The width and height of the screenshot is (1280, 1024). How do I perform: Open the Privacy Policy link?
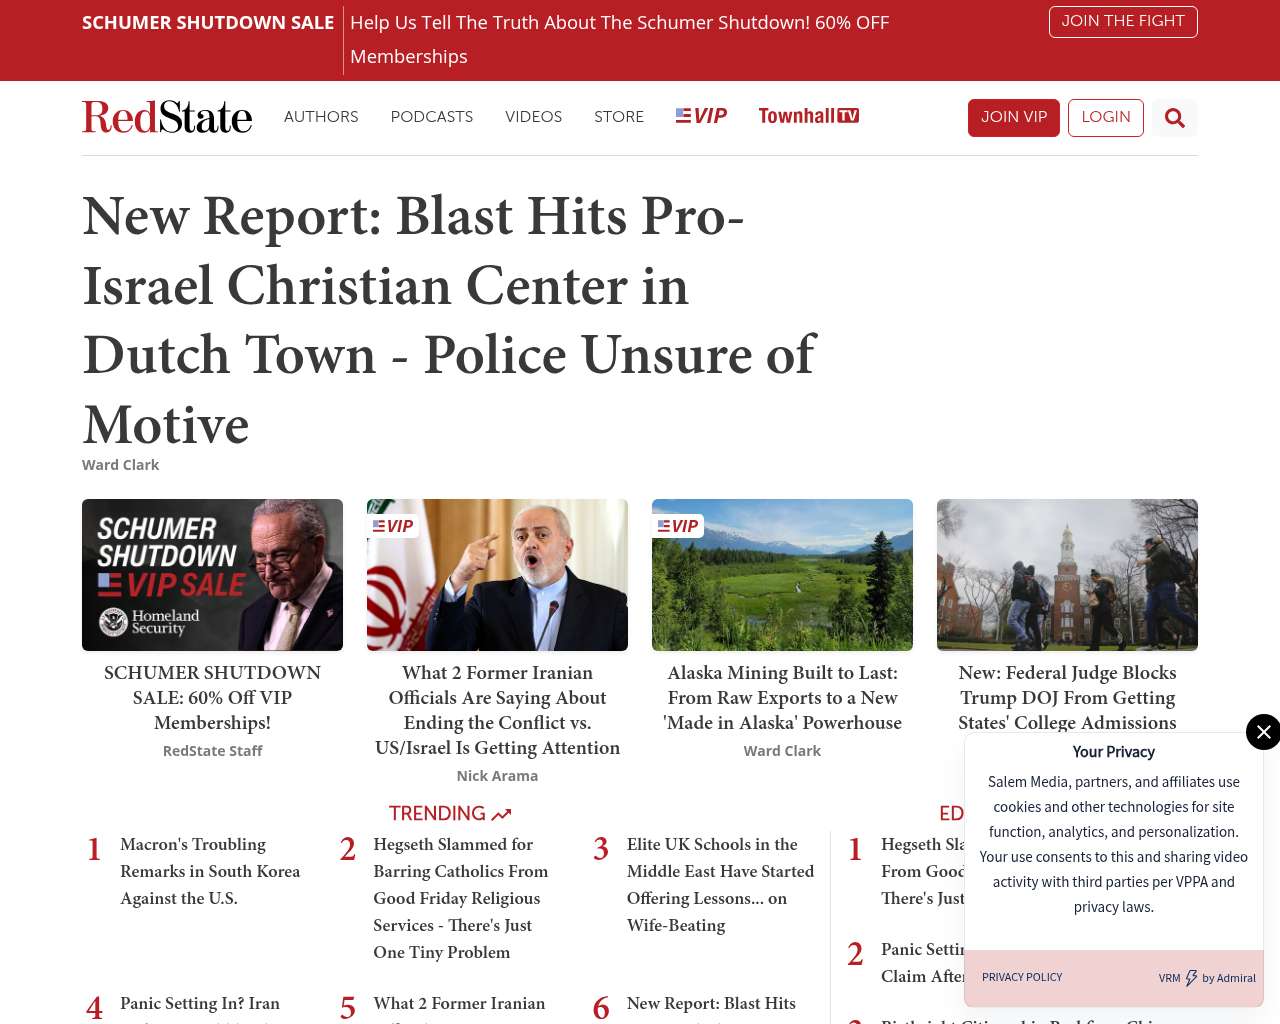pyautogui.click(x=1022, y=977)
